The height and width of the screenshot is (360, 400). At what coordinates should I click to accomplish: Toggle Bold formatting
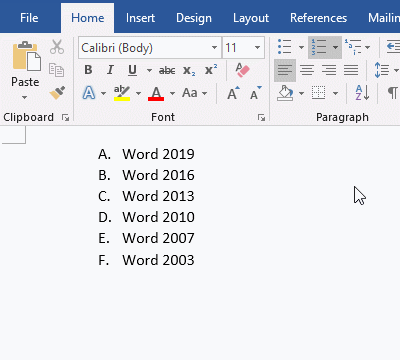tap(88, 70)
